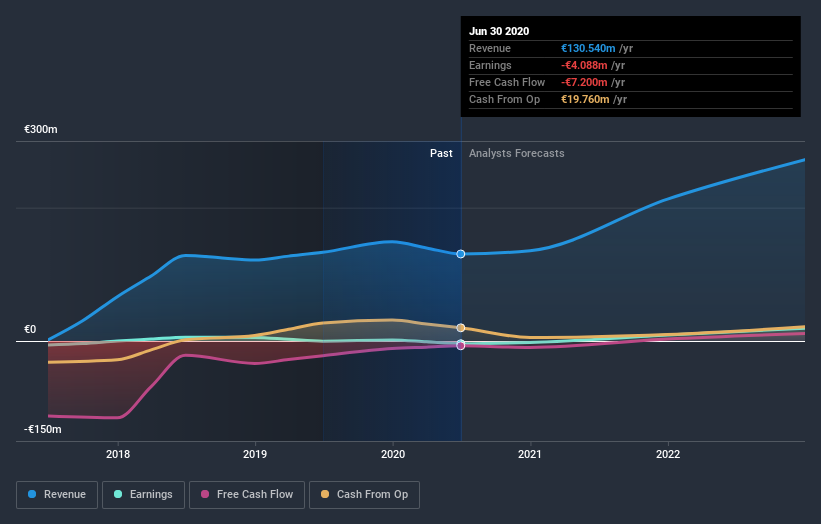Toggle the Cash From Op legend button
The width and height of the screenshot is (821, 524).
(364, 495)
